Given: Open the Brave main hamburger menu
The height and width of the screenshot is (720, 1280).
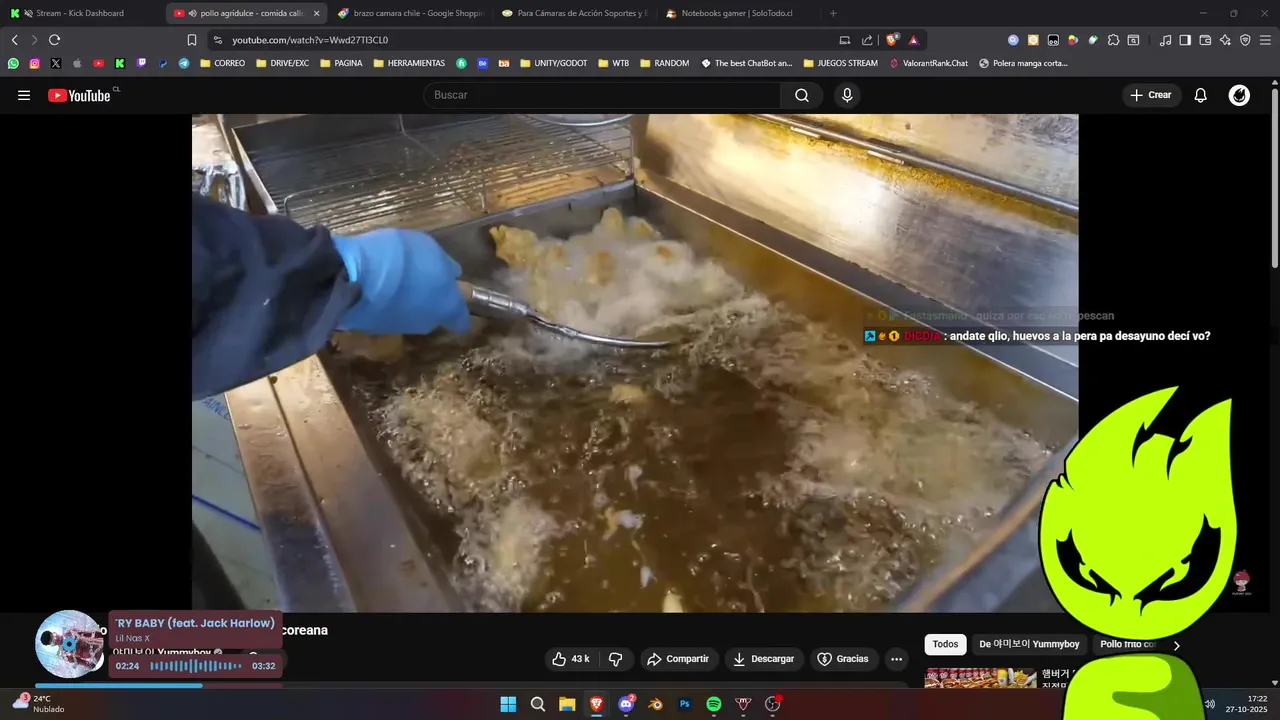Looking at the screenshot, I should 1265,40.
